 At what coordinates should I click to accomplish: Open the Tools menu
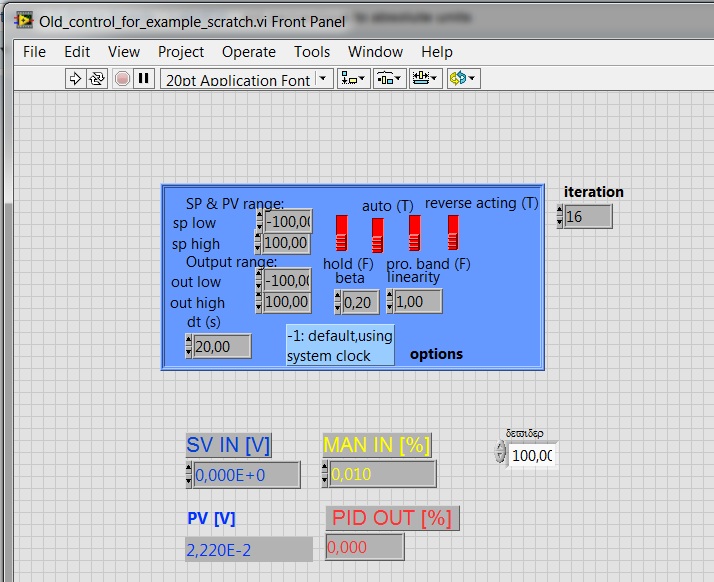click(x=312, y=52)
